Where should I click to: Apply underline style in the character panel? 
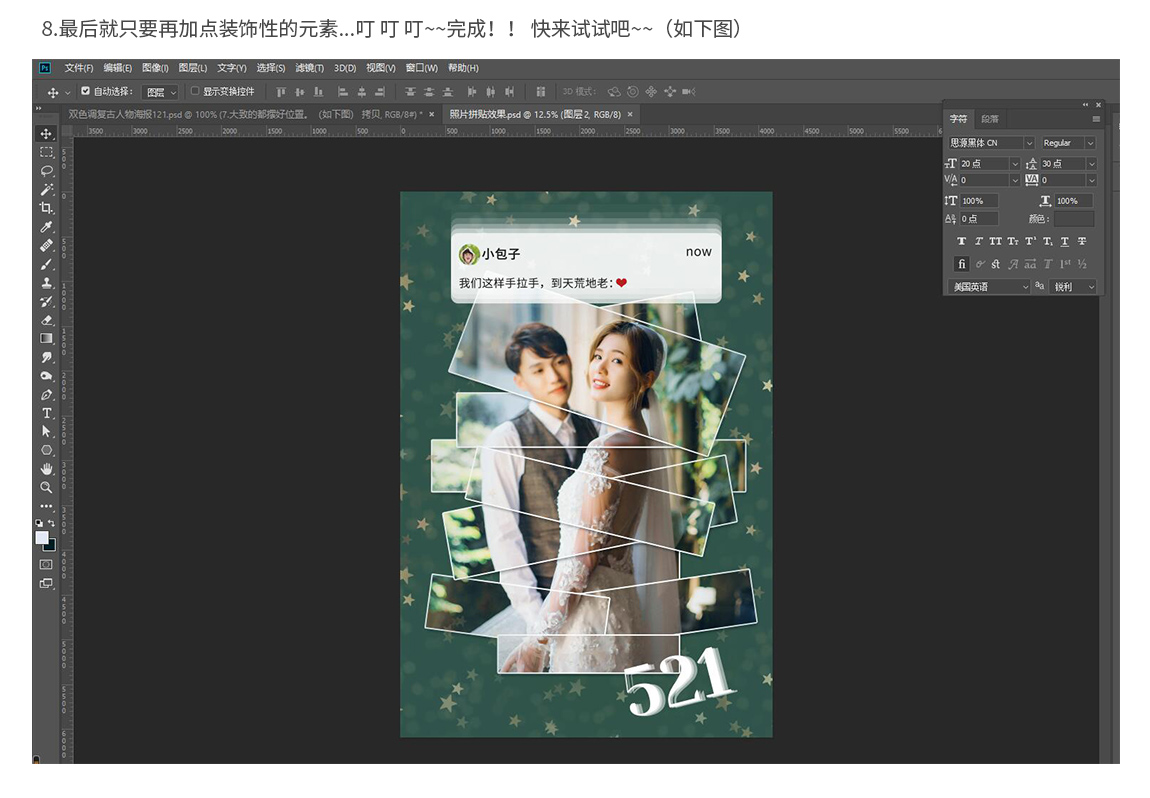tap(1064, 241)
